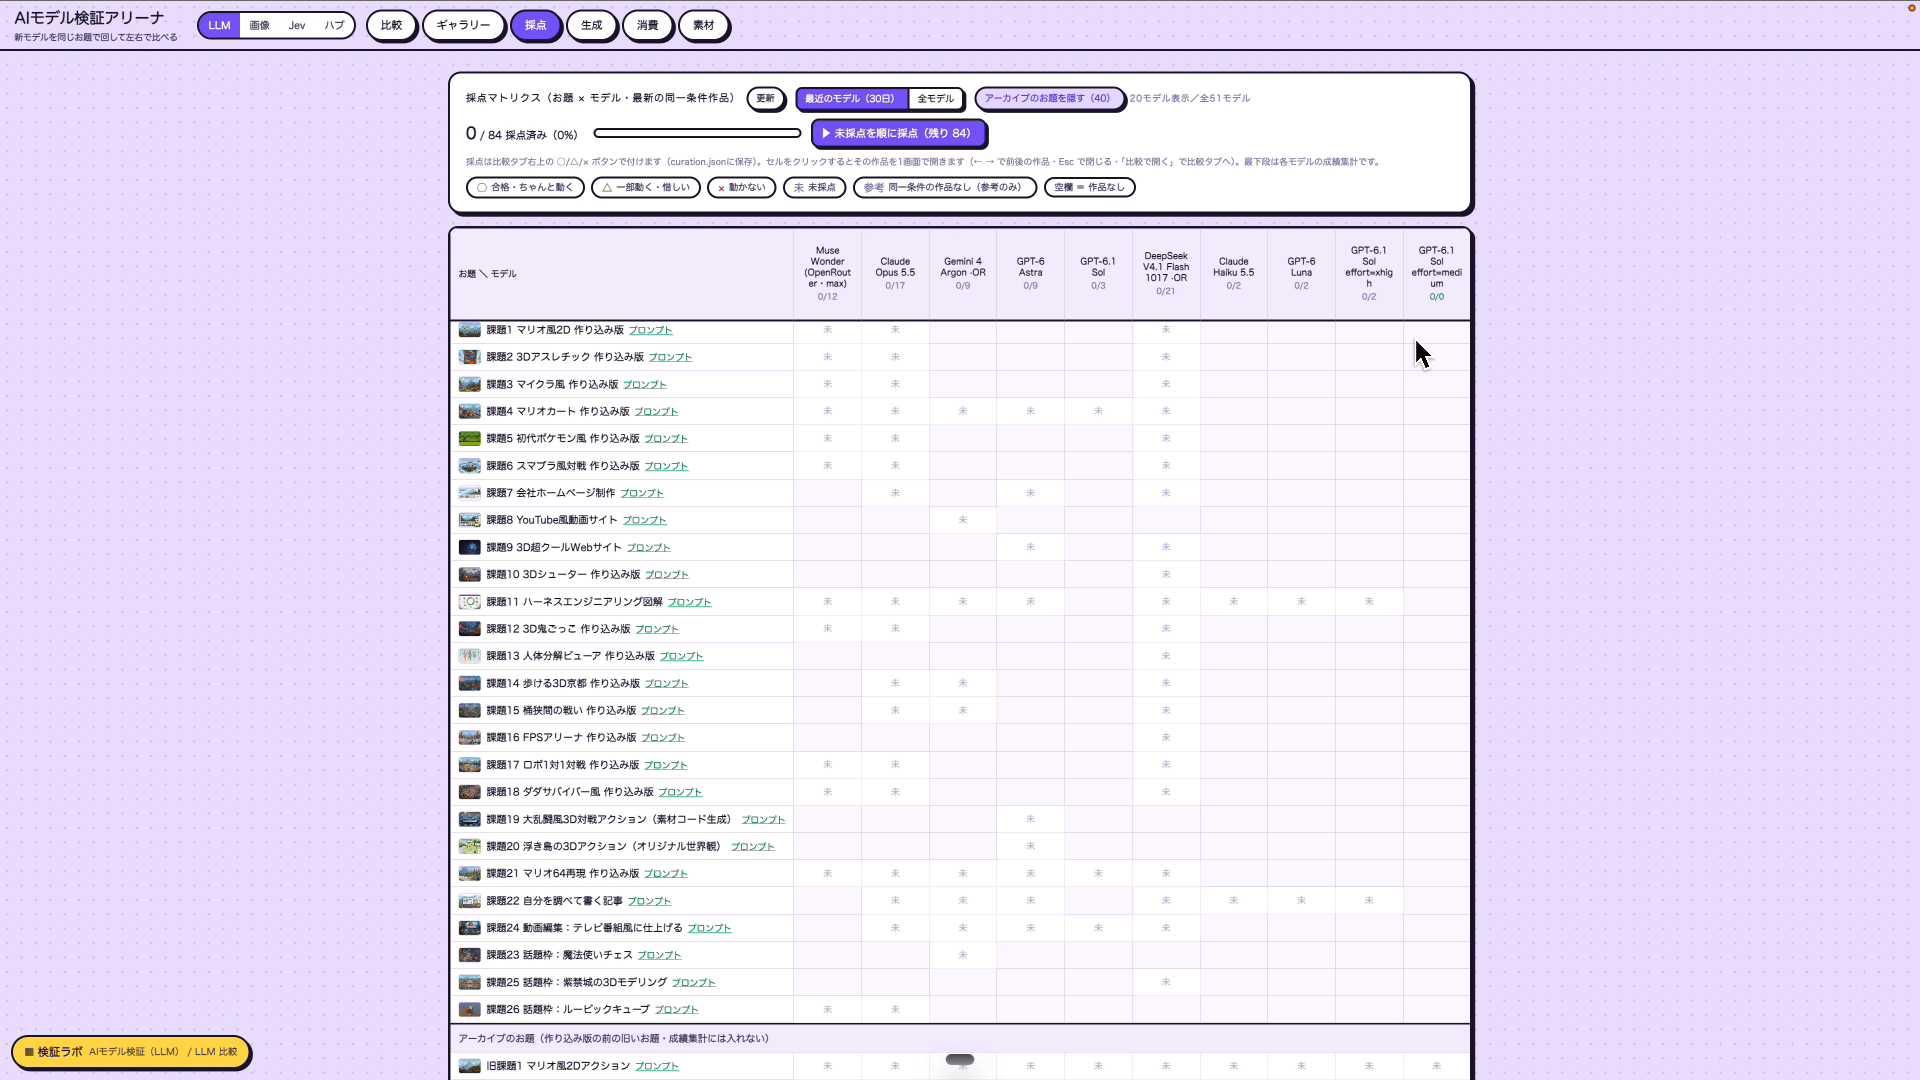Open プロンプト link for 課題16 FPSアリーナ
The width and height of the screenshot is (1920, 1080).
tap(663, 738)
